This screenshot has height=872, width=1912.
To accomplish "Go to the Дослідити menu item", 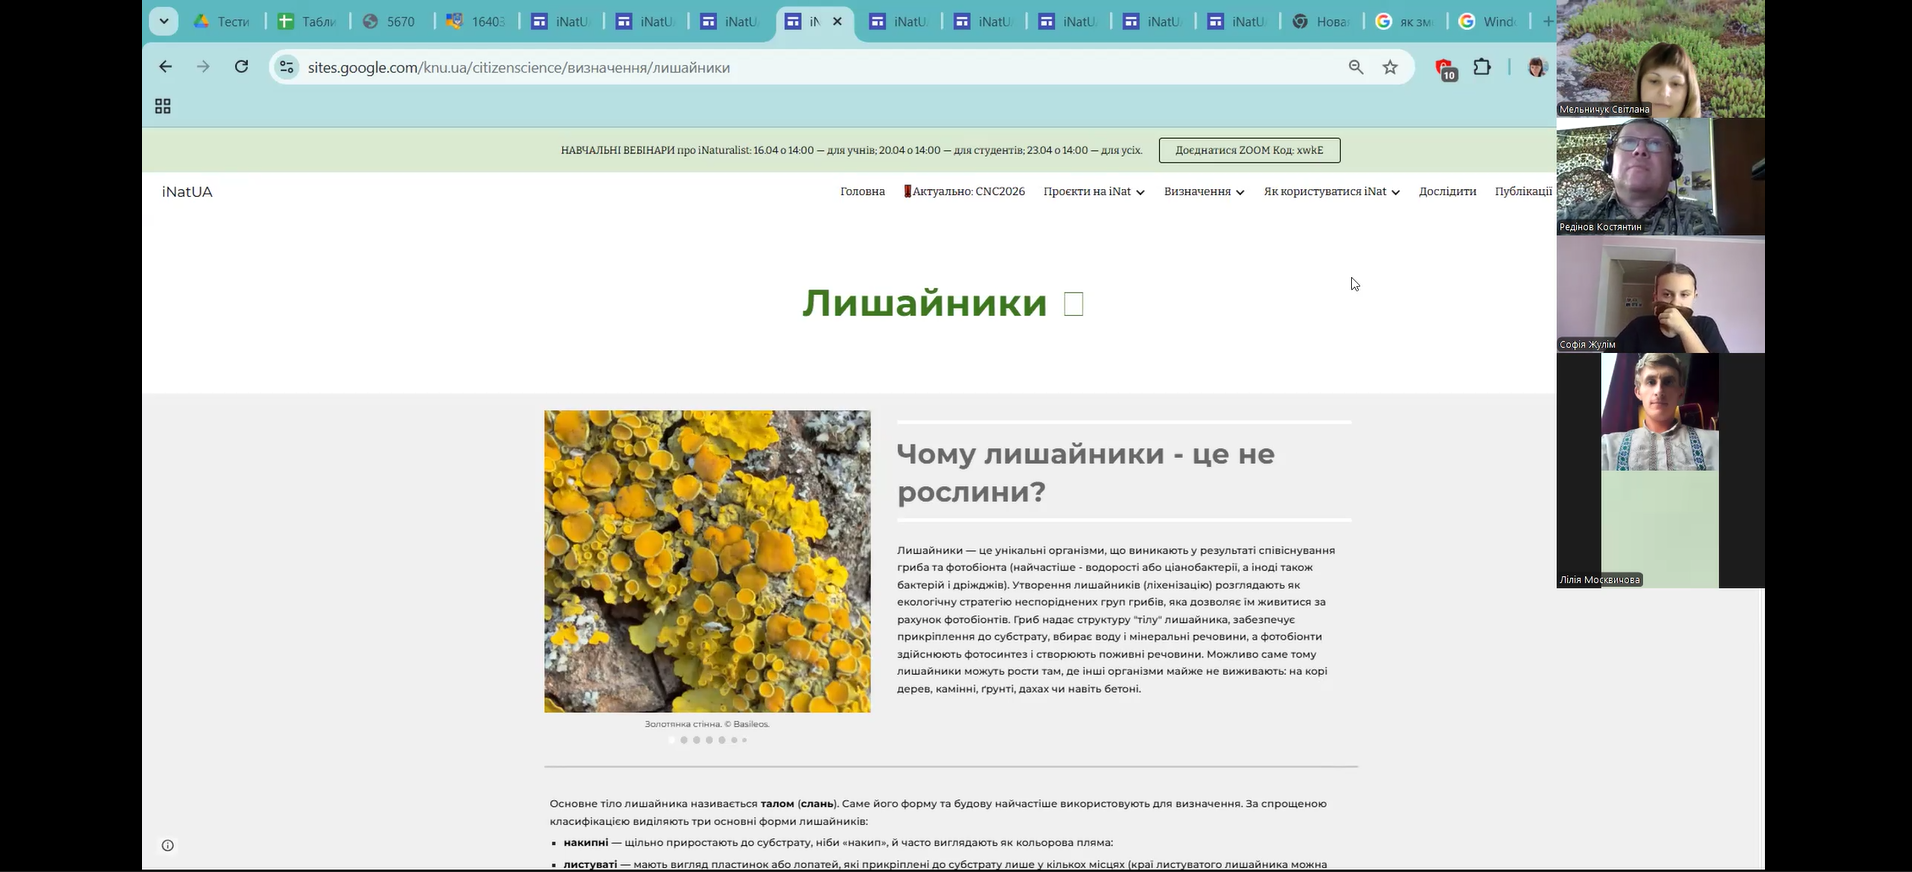I will 1447,192.
